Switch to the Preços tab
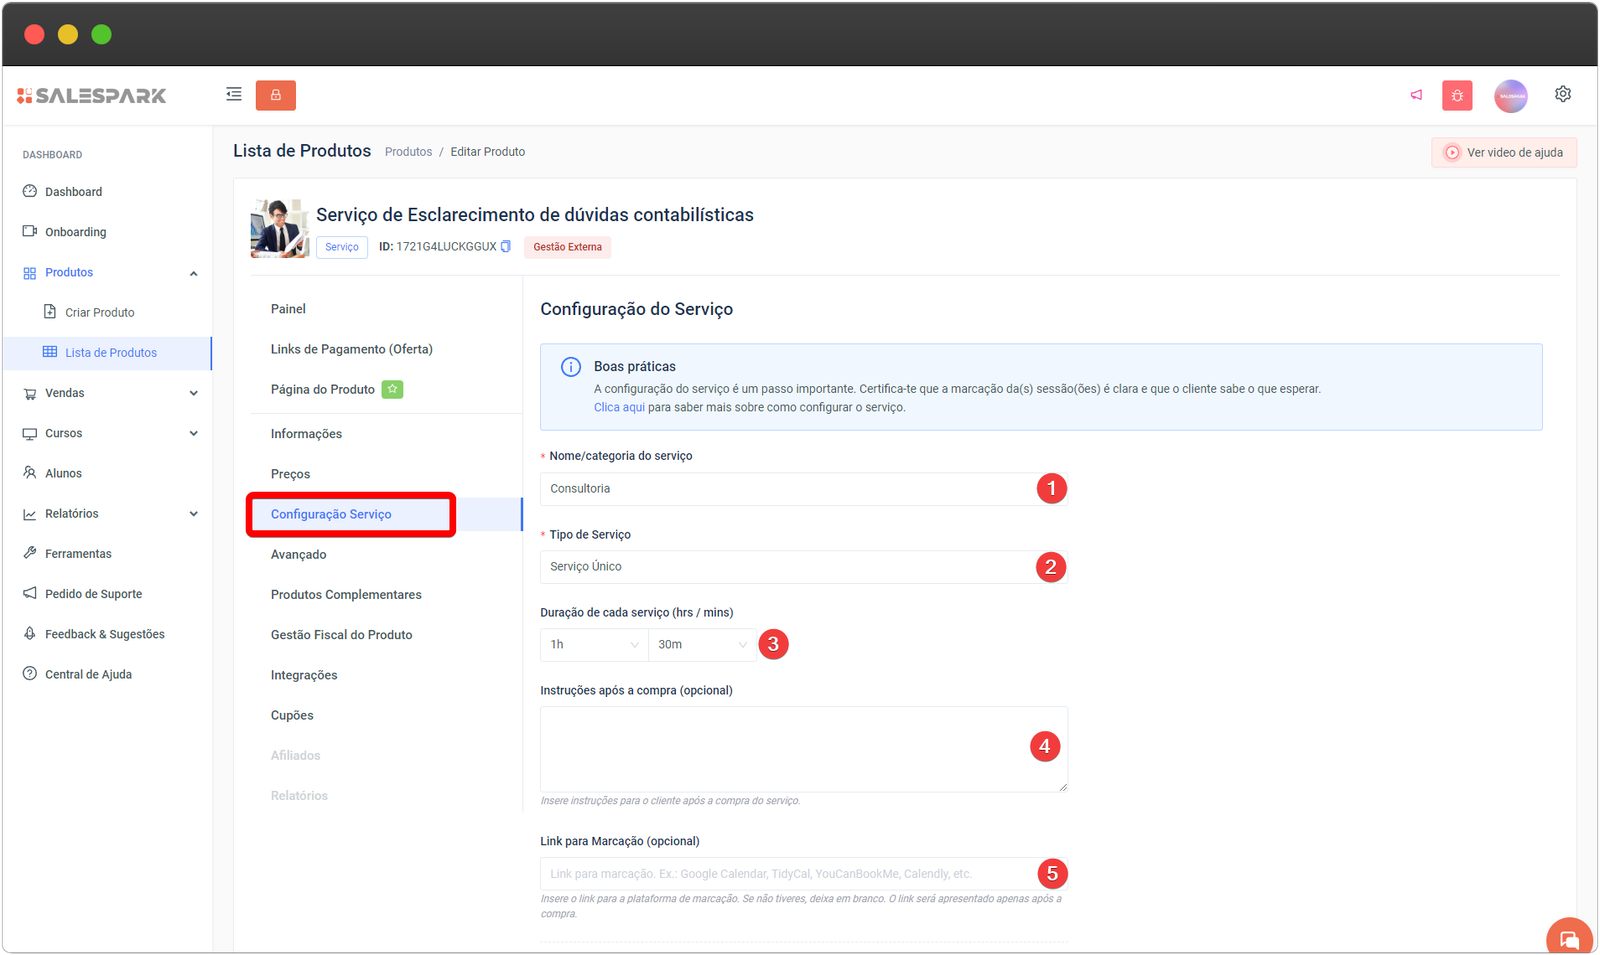1600x955 pixels. (x=290, y=474)
